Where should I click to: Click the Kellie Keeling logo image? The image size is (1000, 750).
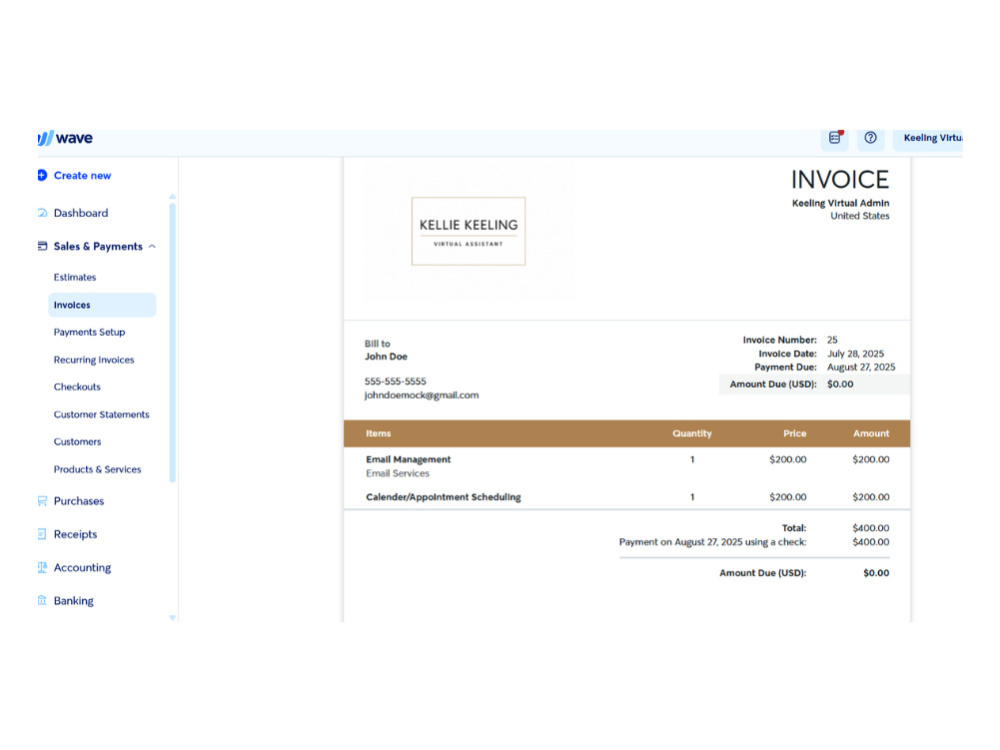pos(469,232)
